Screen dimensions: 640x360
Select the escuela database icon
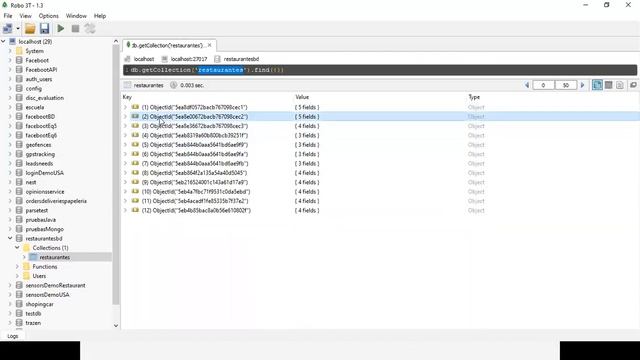(x=19, y=107)
